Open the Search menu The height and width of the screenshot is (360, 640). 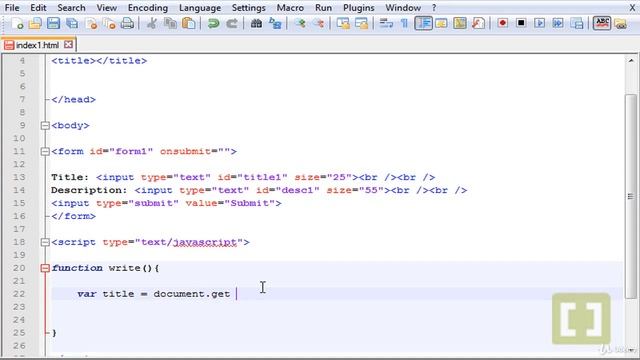[71, 8]
